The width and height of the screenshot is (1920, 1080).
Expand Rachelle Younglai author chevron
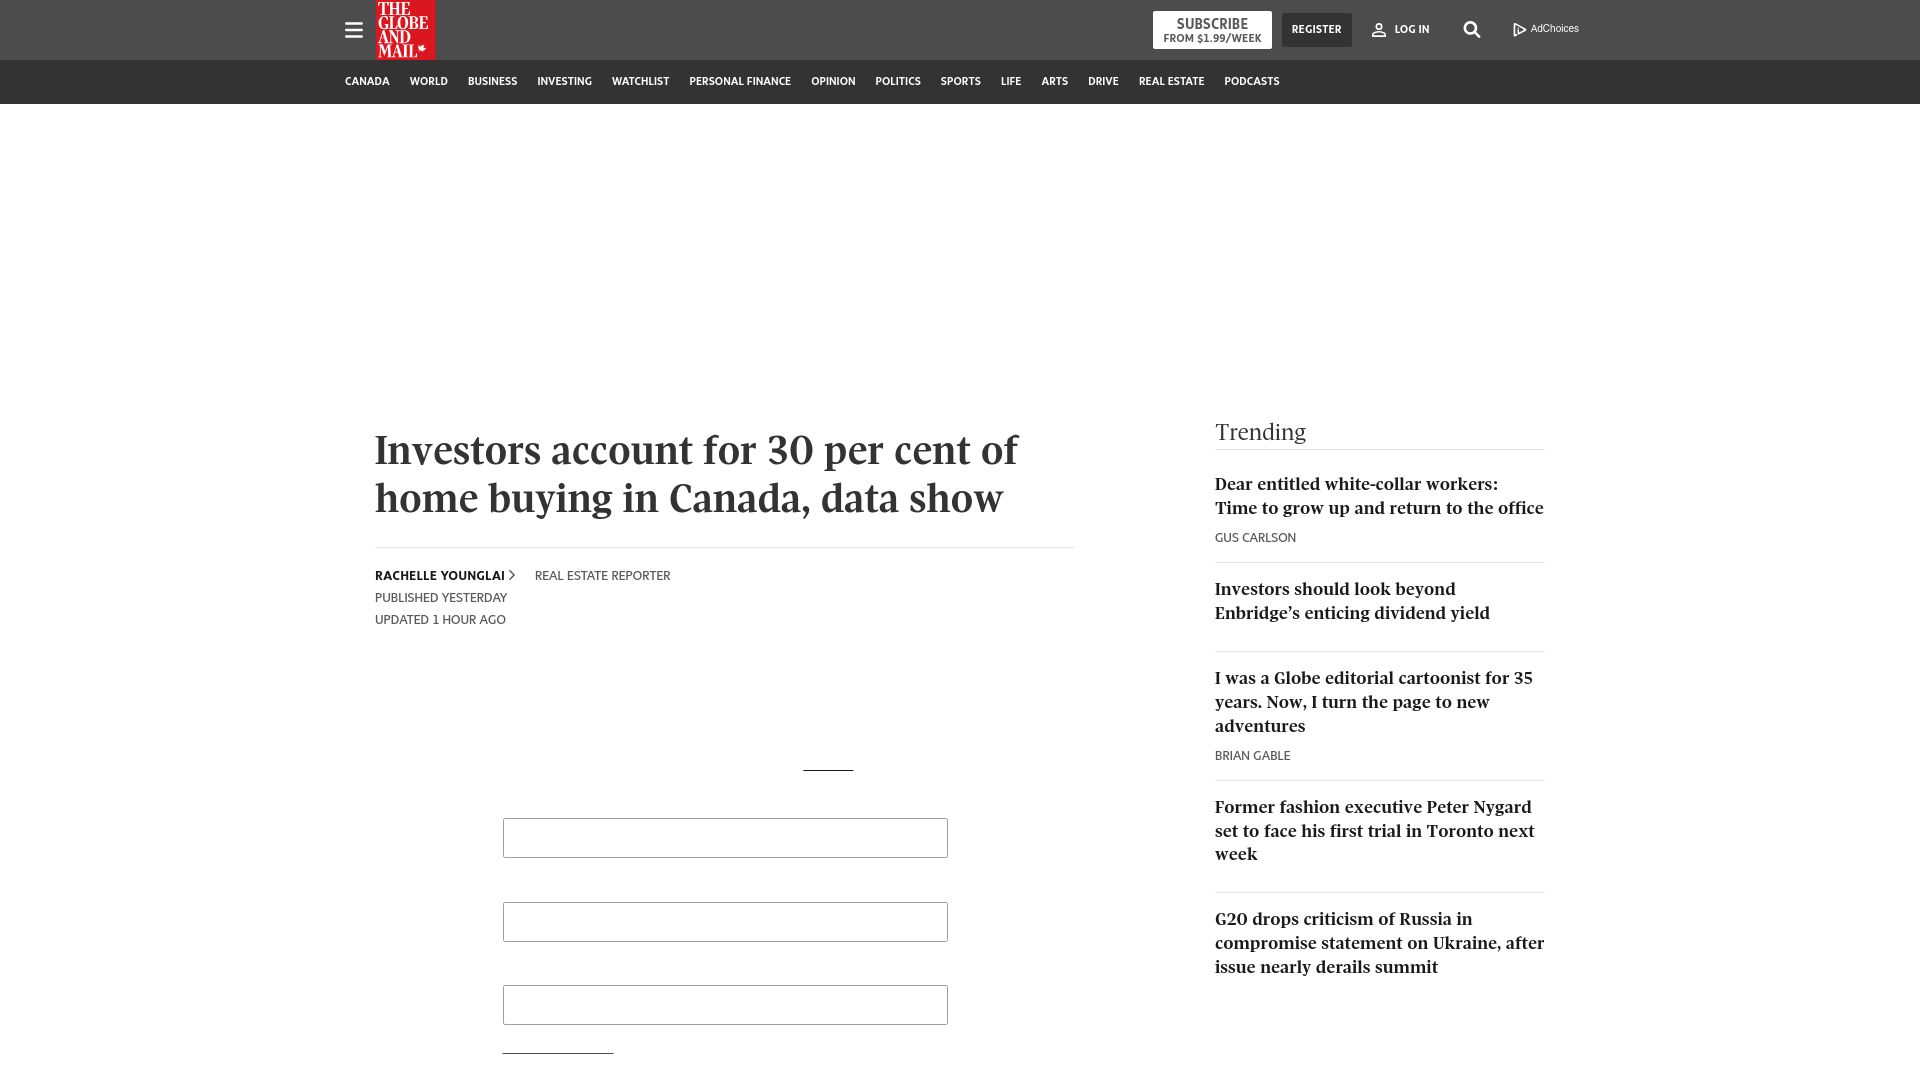tap(512, 575)
